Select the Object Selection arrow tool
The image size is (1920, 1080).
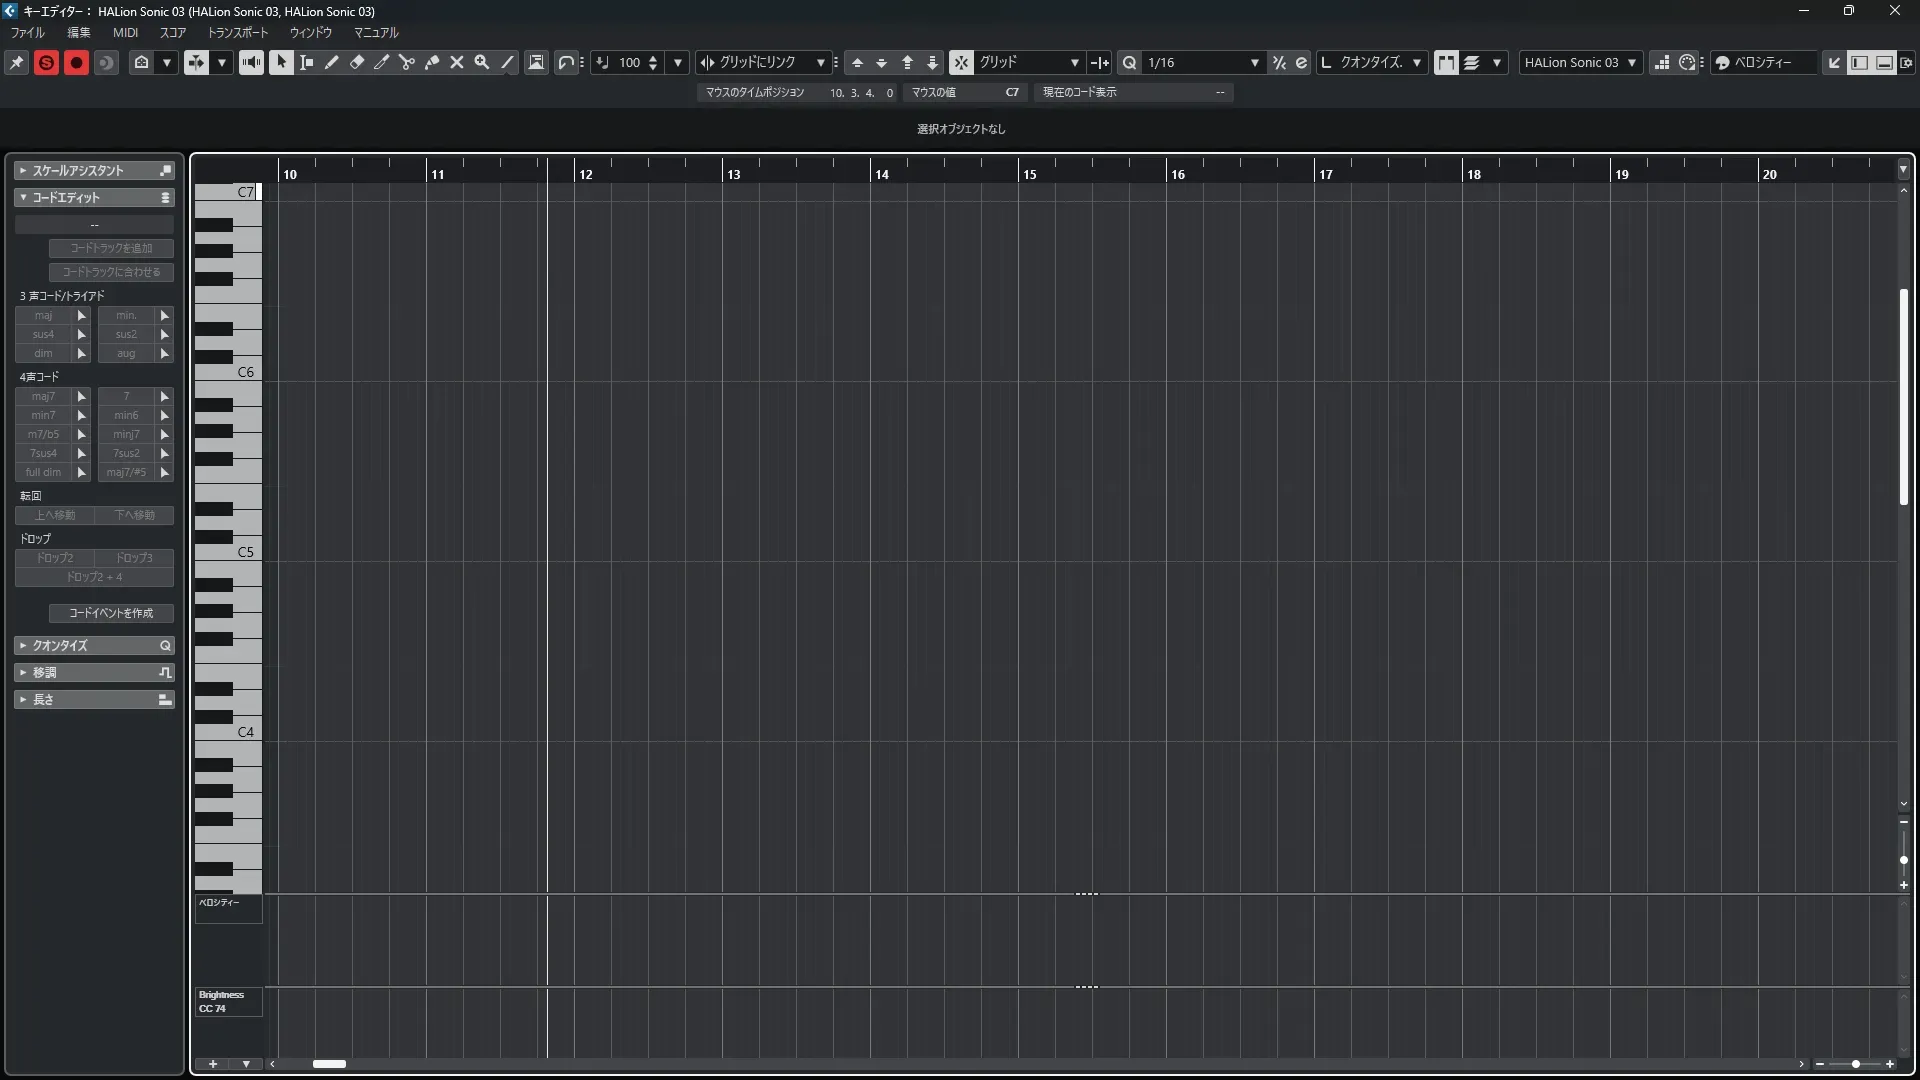click(281, 62)
